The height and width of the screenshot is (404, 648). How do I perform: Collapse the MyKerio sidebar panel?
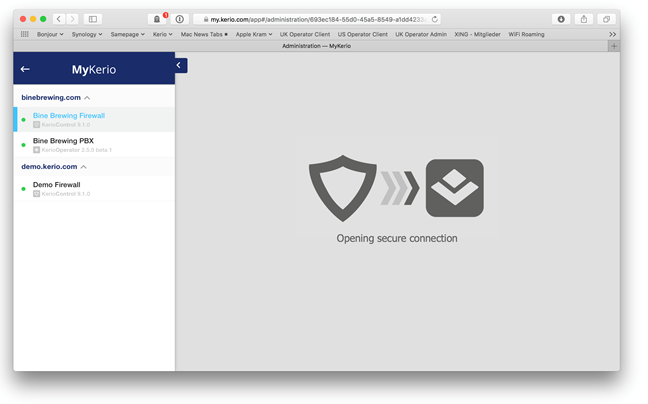(181, 65)
